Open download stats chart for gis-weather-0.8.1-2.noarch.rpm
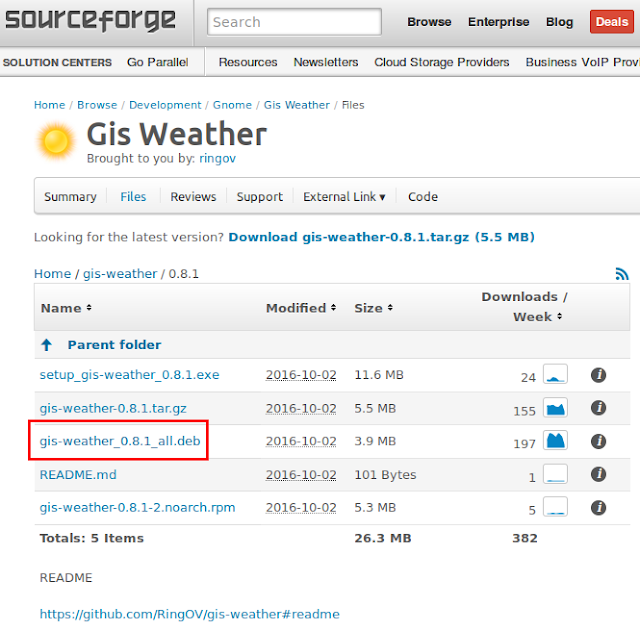 (x=555, y=507)
